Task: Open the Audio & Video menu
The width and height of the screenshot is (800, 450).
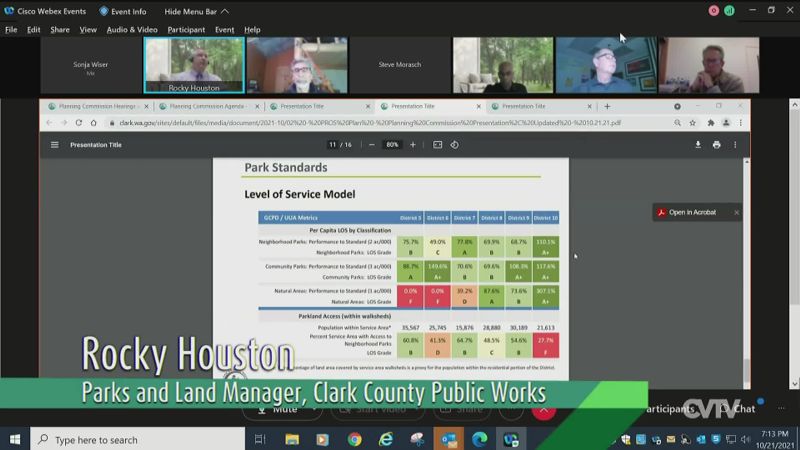Action: tap(132, 30)
